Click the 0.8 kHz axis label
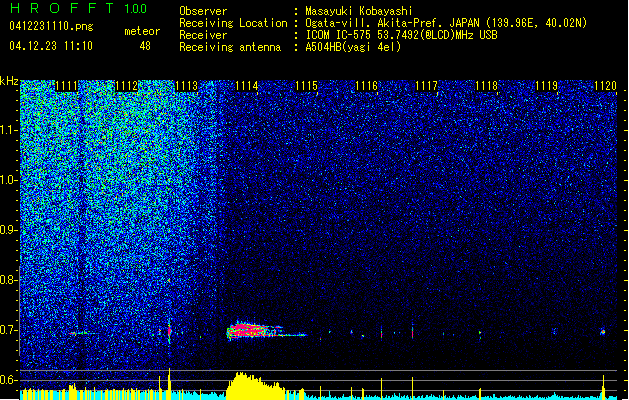The width and height of the screenshot is (629, 400). tap(9, 280)
